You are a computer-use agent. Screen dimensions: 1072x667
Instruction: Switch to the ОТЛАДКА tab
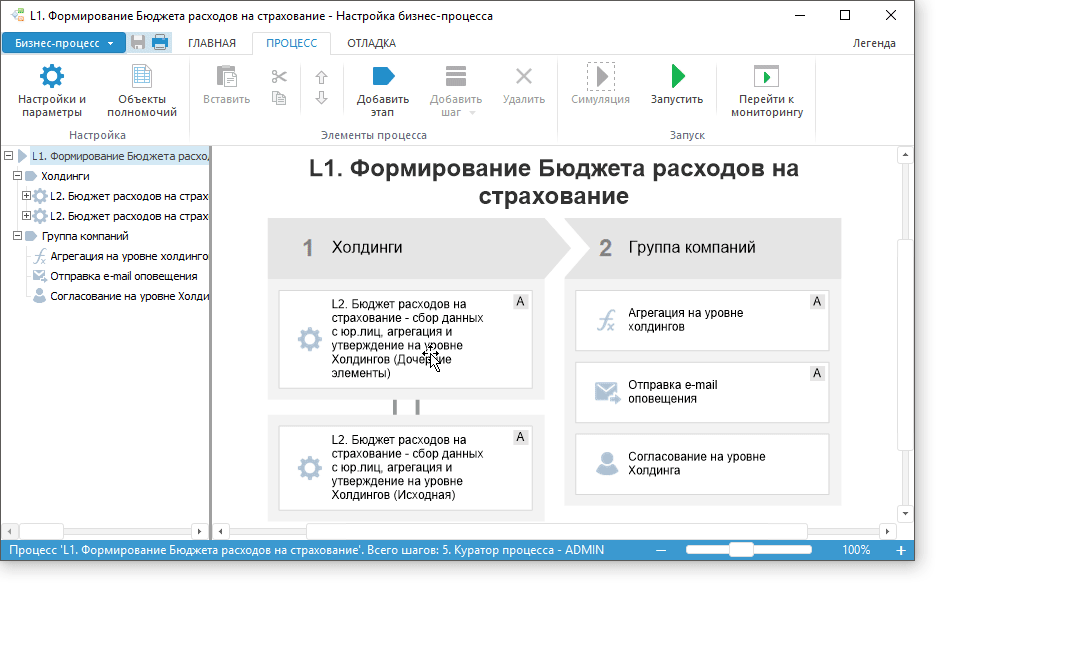371,43
